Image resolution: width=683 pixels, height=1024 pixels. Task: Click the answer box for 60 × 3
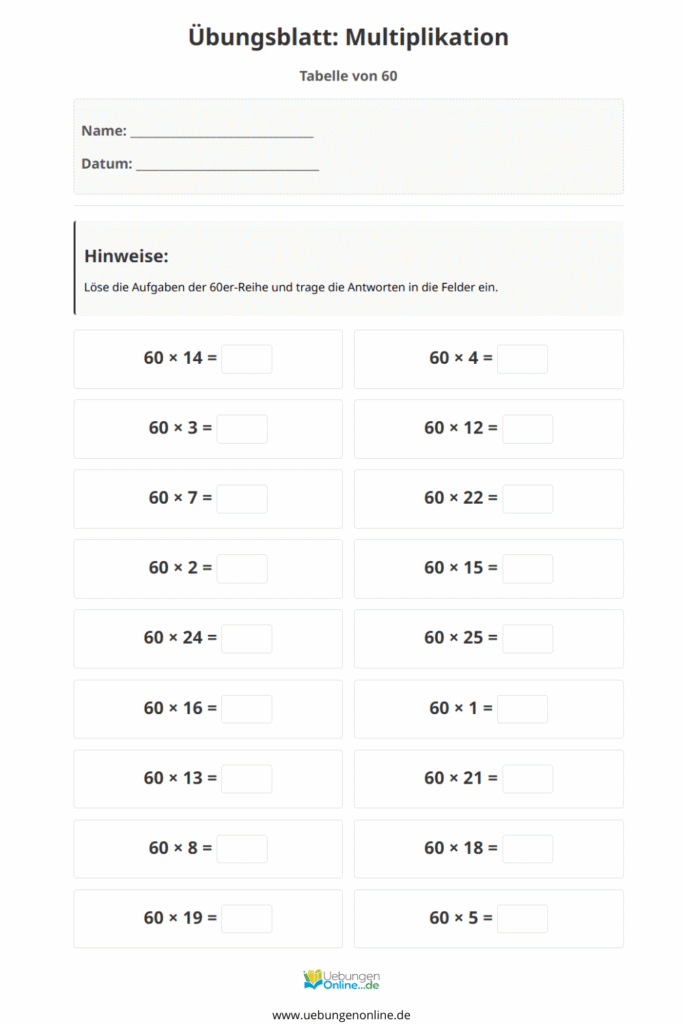coord(242,428)
